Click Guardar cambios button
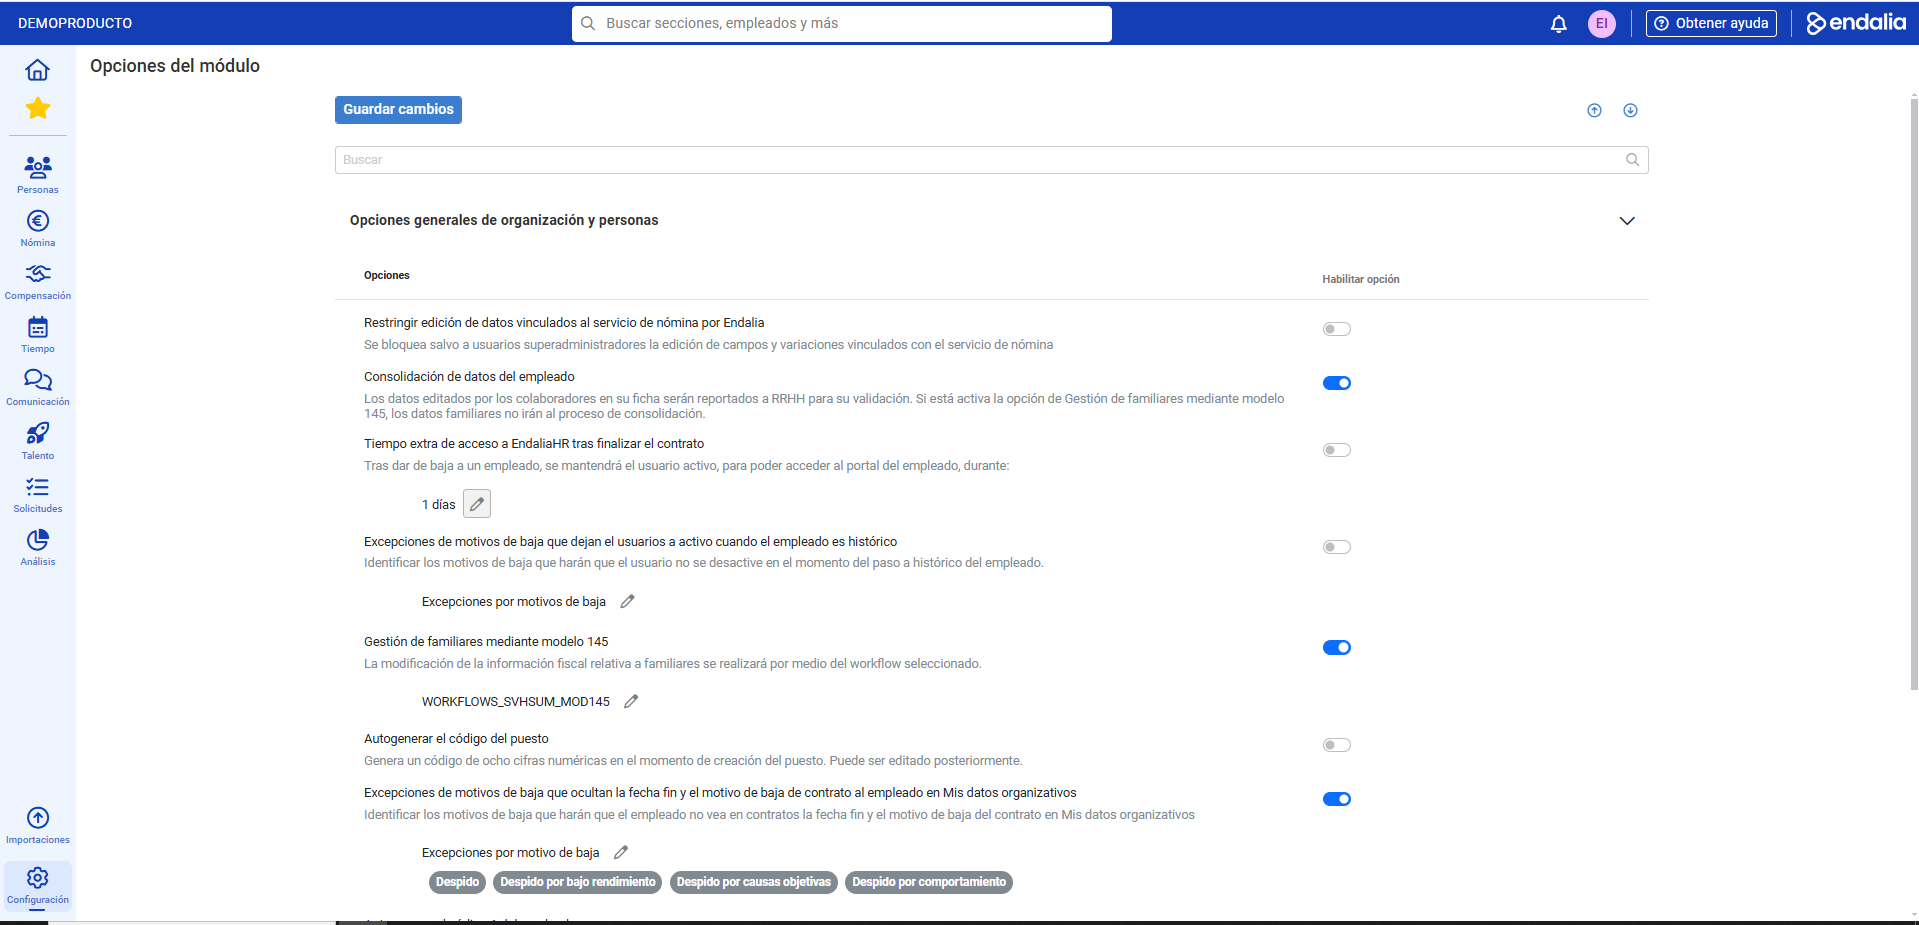This screenshot has width=1919, height=925. 398,110
